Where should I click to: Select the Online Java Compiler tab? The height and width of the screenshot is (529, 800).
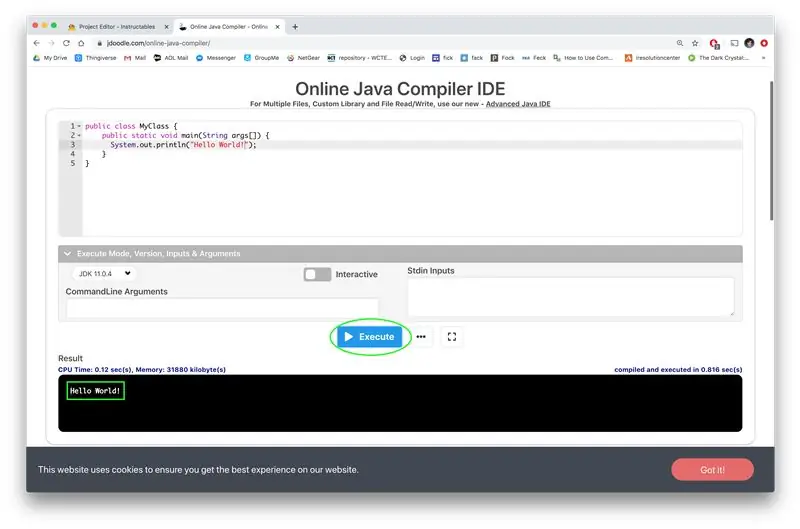coord(228,27)
